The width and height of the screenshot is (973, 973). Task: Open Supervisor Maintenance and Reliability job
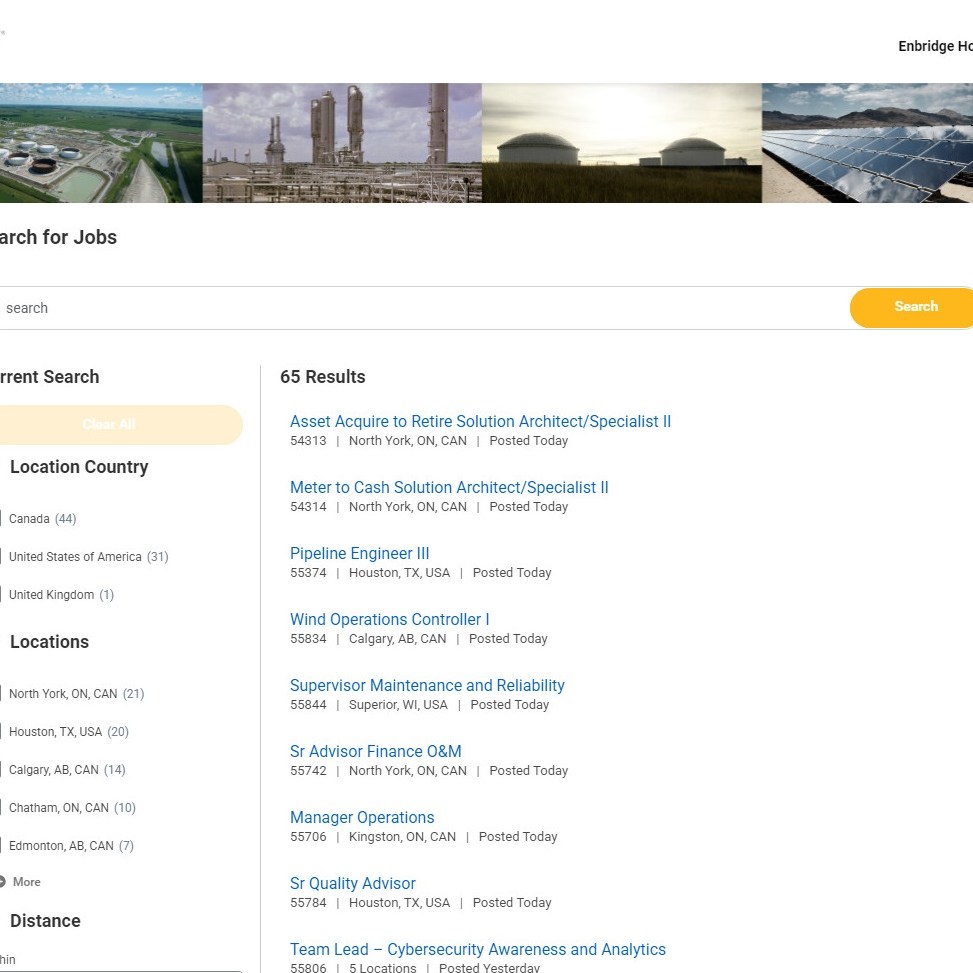coord(427,685)
